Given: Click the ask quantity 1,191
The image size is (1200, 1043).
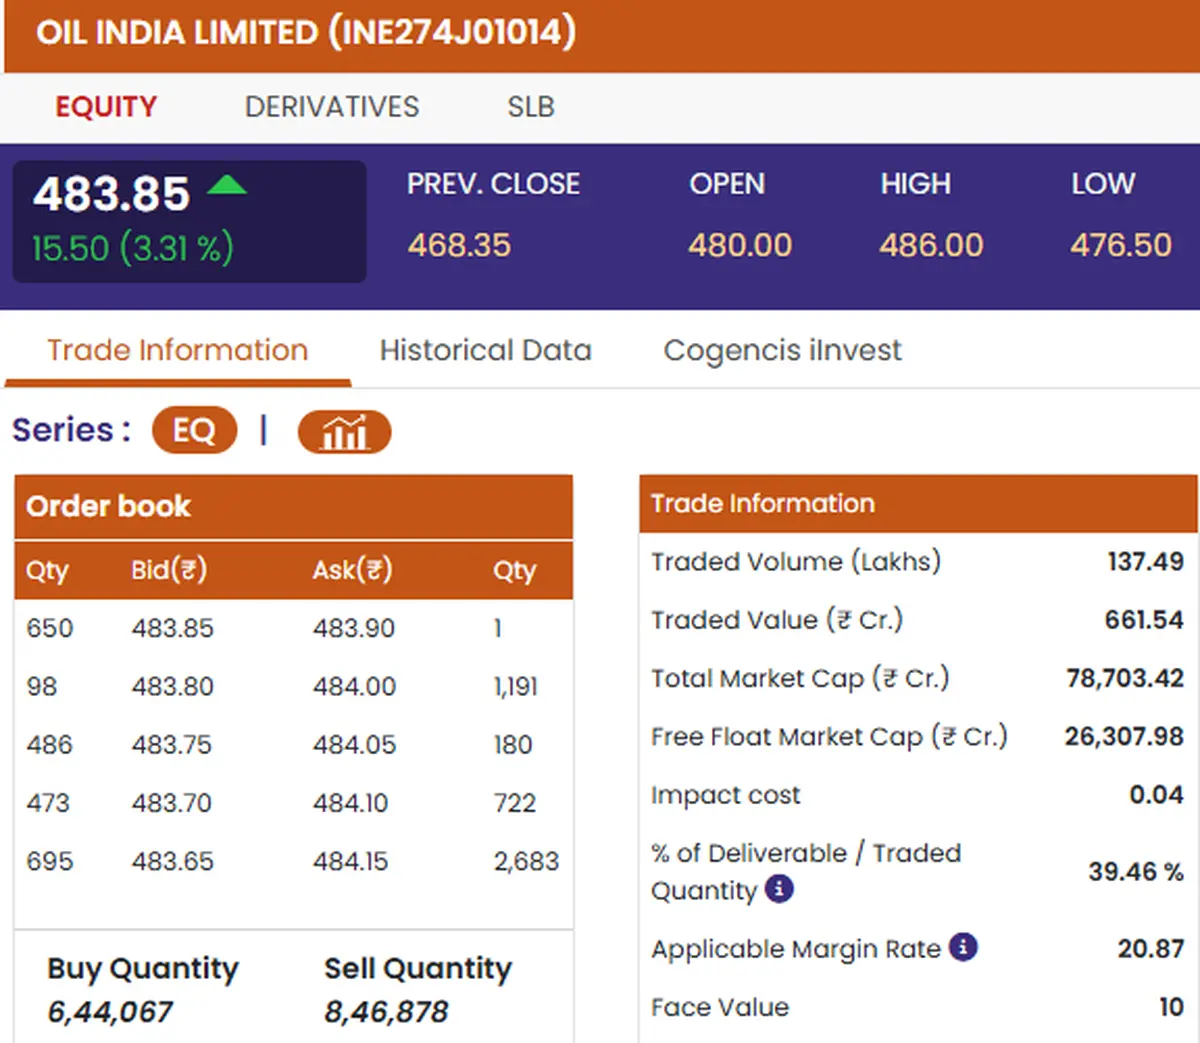Looking at the screenshot, I should [x=516, y=686].
